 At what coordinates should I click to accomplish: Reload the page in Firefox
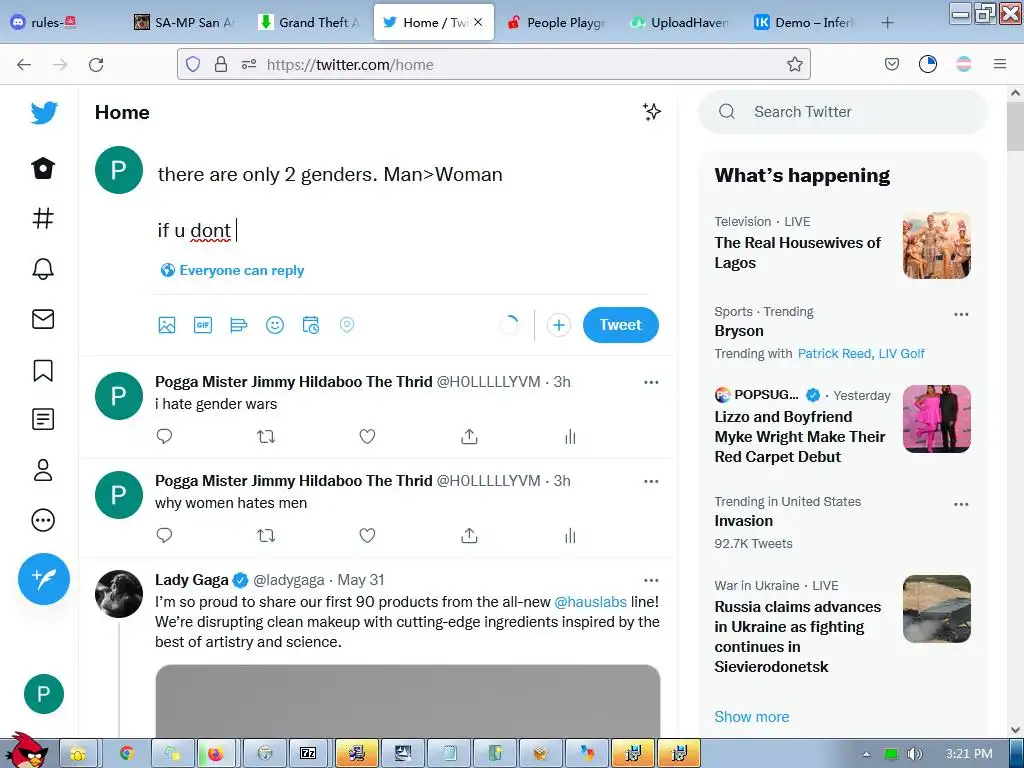pos(96,64)
